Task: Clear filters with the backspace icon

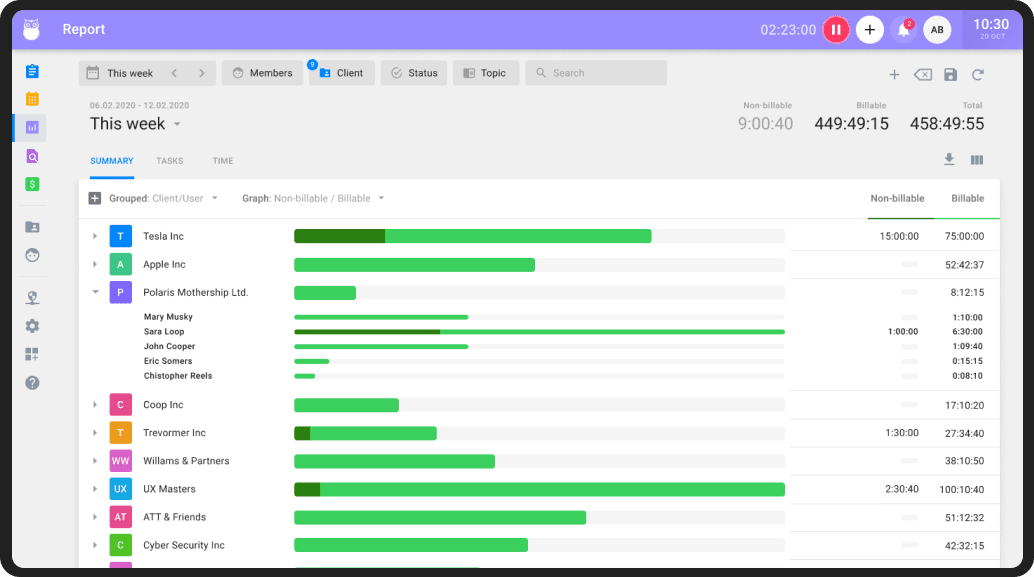Action: coord(923,75)
